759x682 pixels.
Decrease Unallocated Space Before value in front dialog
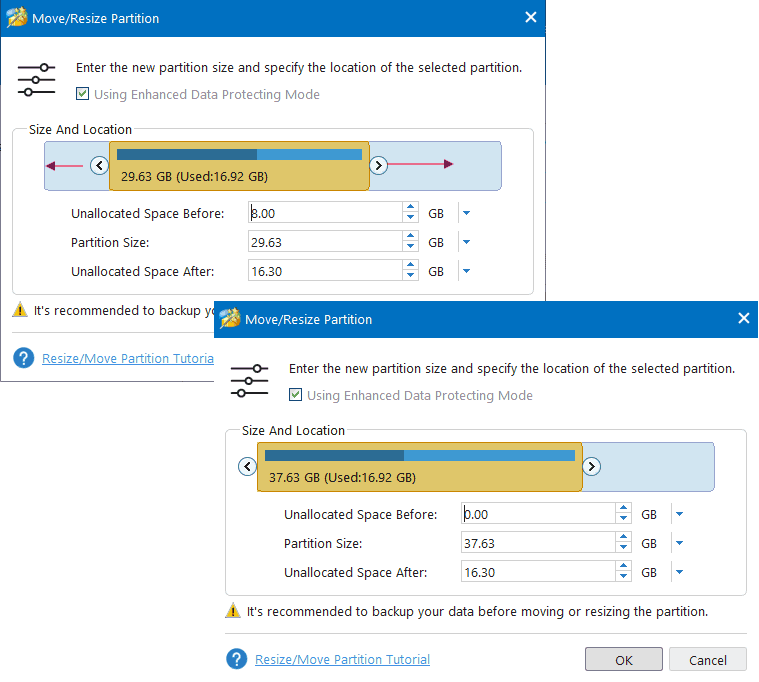tap(623, 519)
